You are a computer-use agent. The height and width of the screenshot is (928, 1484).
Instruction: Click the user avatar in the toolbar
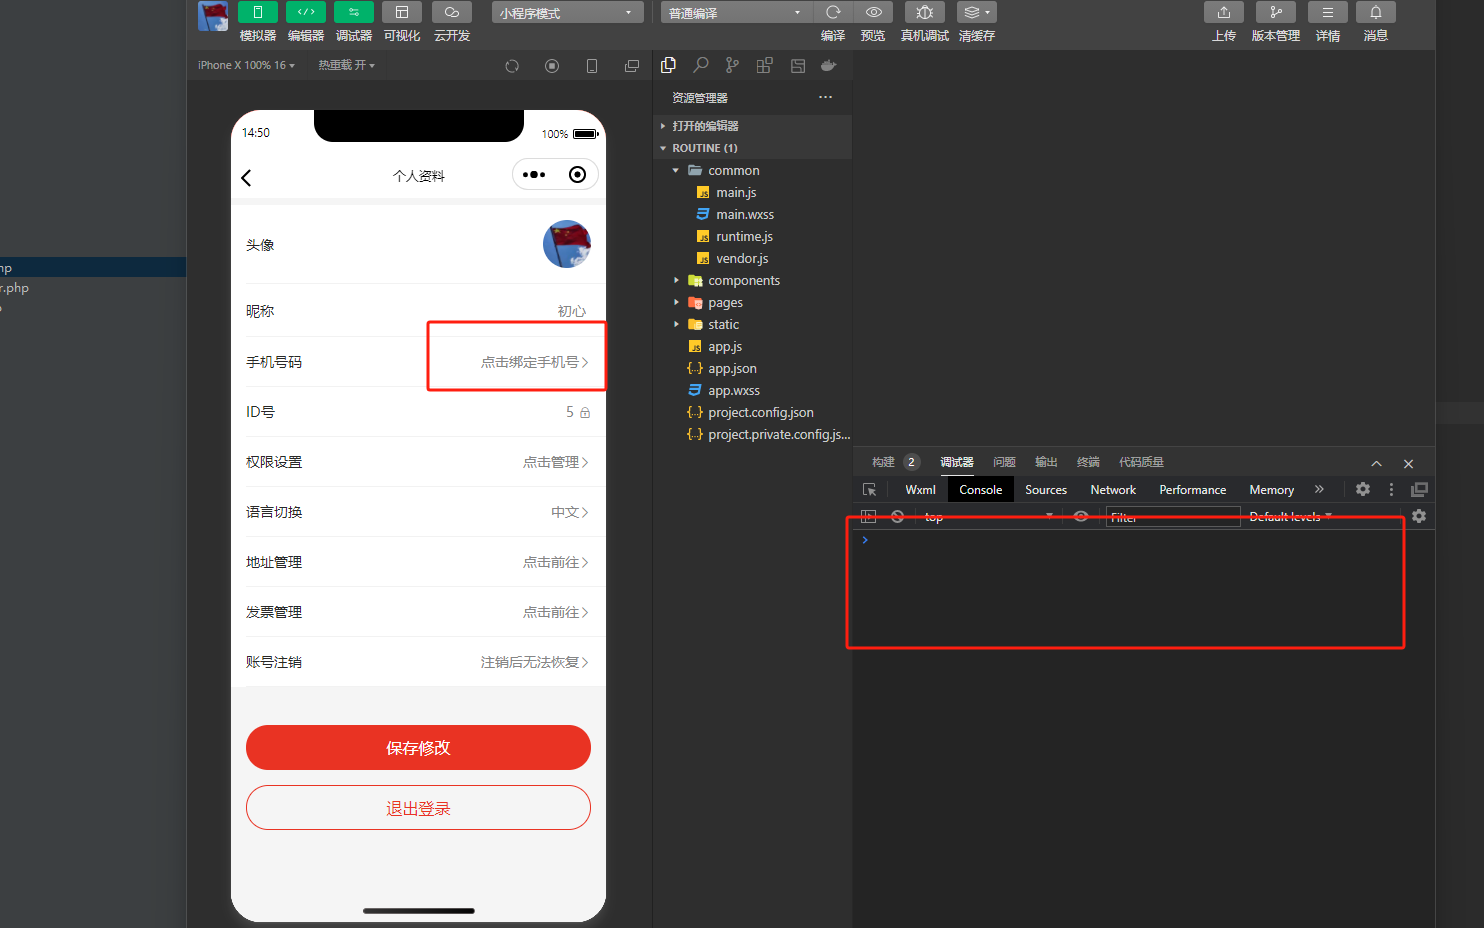(212, 16)
